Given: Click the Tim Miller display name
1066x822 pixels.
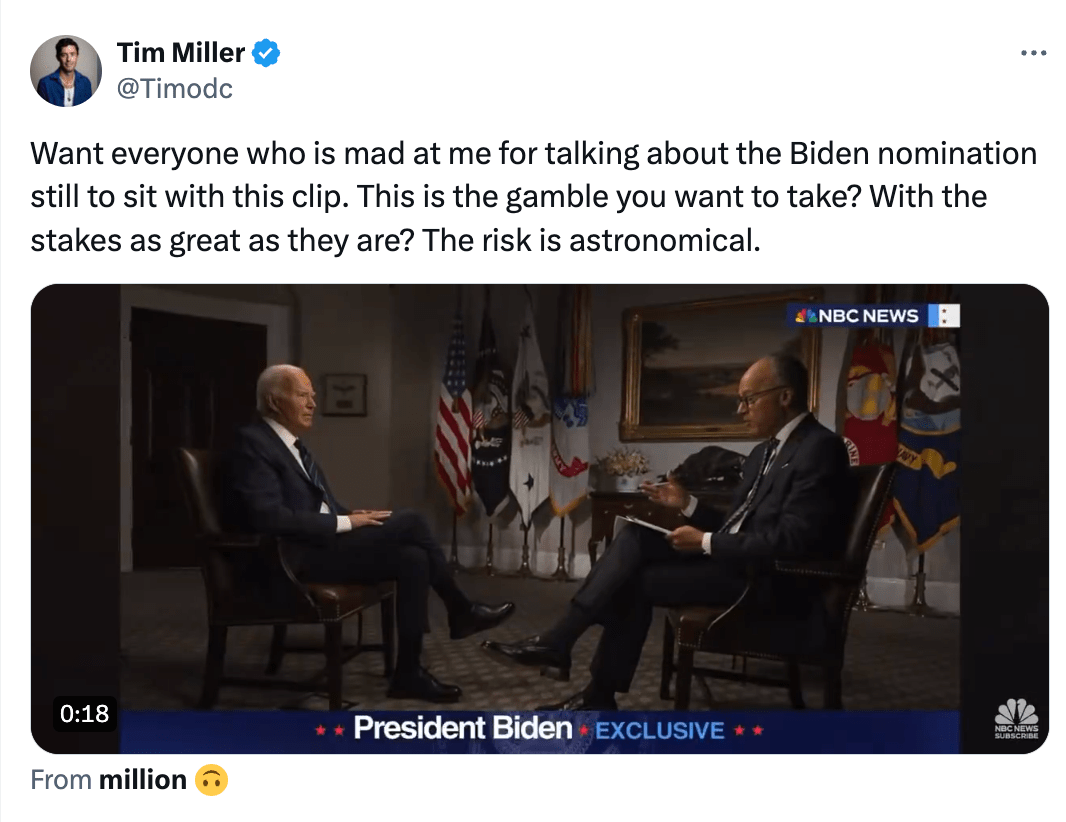Looking at the screenshot, I should [x=181, y=53].
